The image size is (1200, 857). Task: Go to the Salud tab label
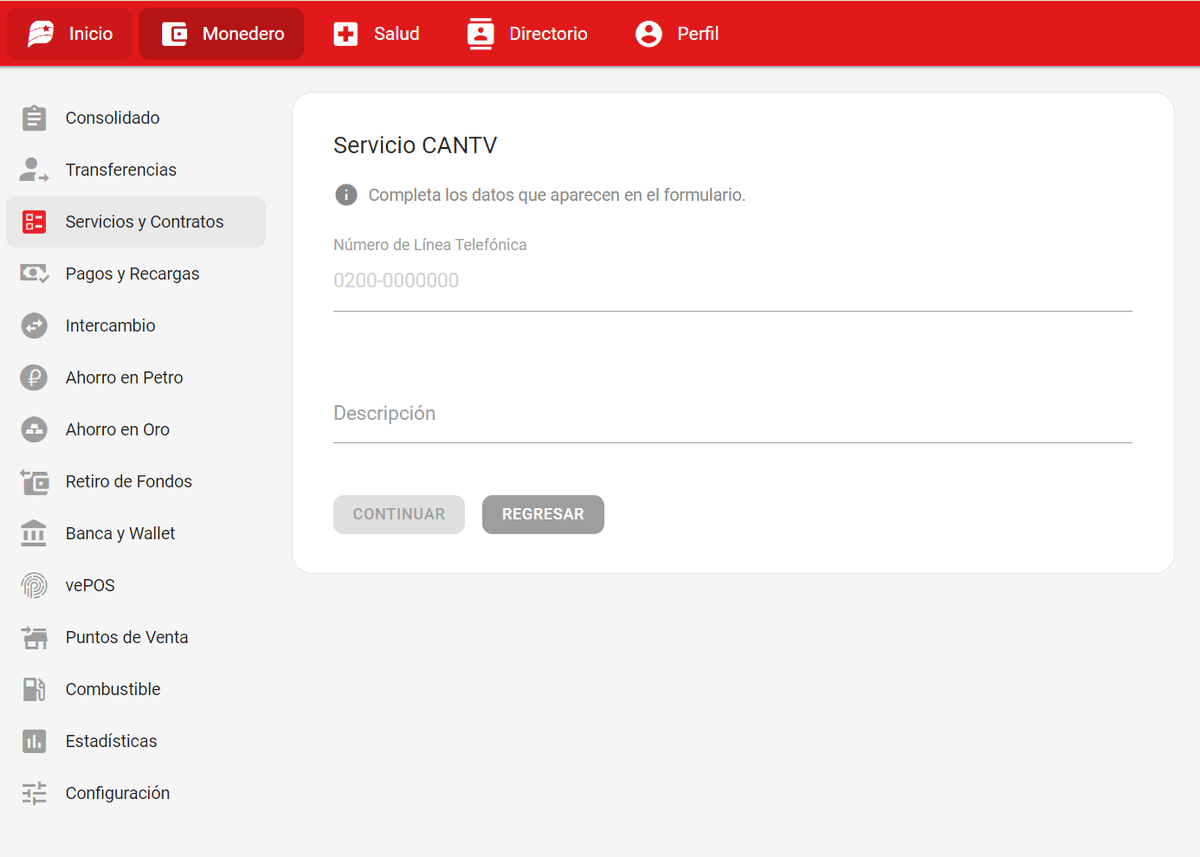click(x=397, y=34)
